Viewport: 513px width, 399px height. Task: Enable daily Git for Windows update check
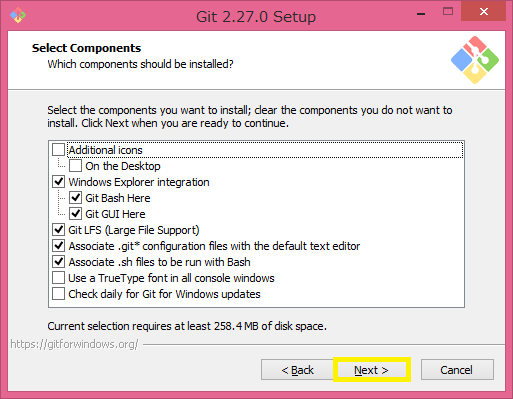coord(58,294)
